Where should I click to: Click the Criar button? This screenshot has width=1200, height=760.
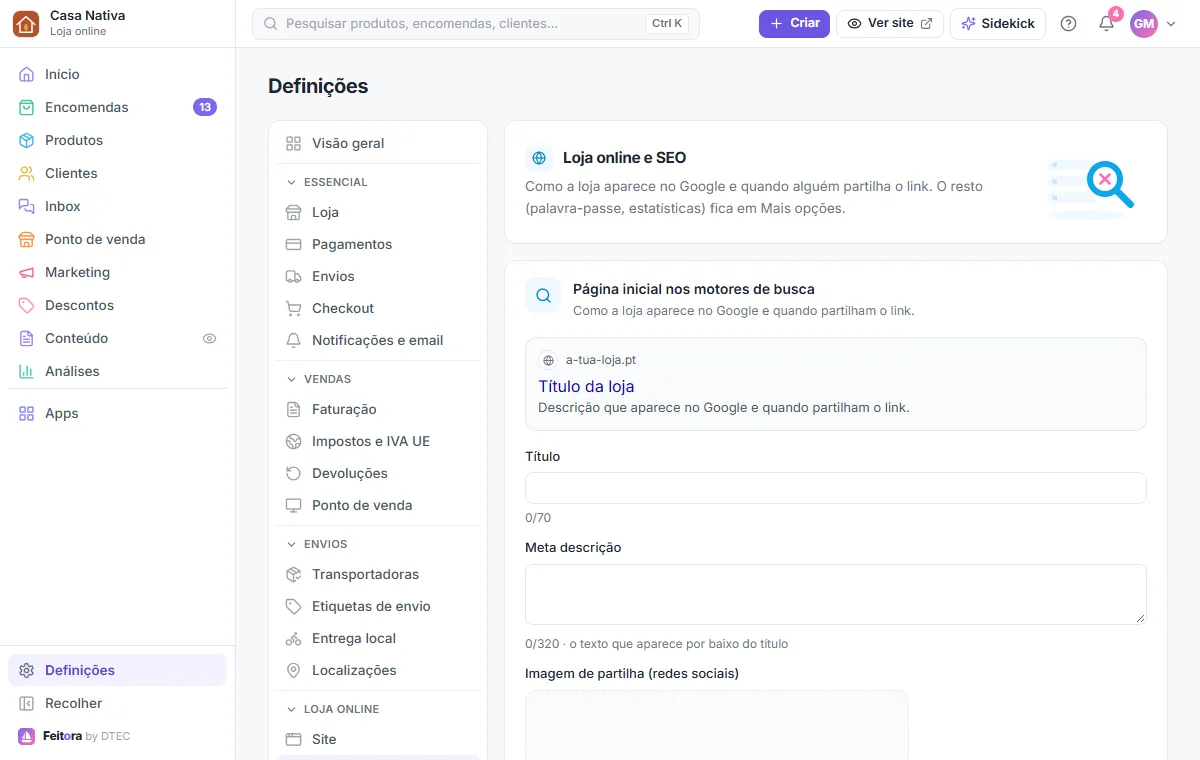click(x=794, y=23)
